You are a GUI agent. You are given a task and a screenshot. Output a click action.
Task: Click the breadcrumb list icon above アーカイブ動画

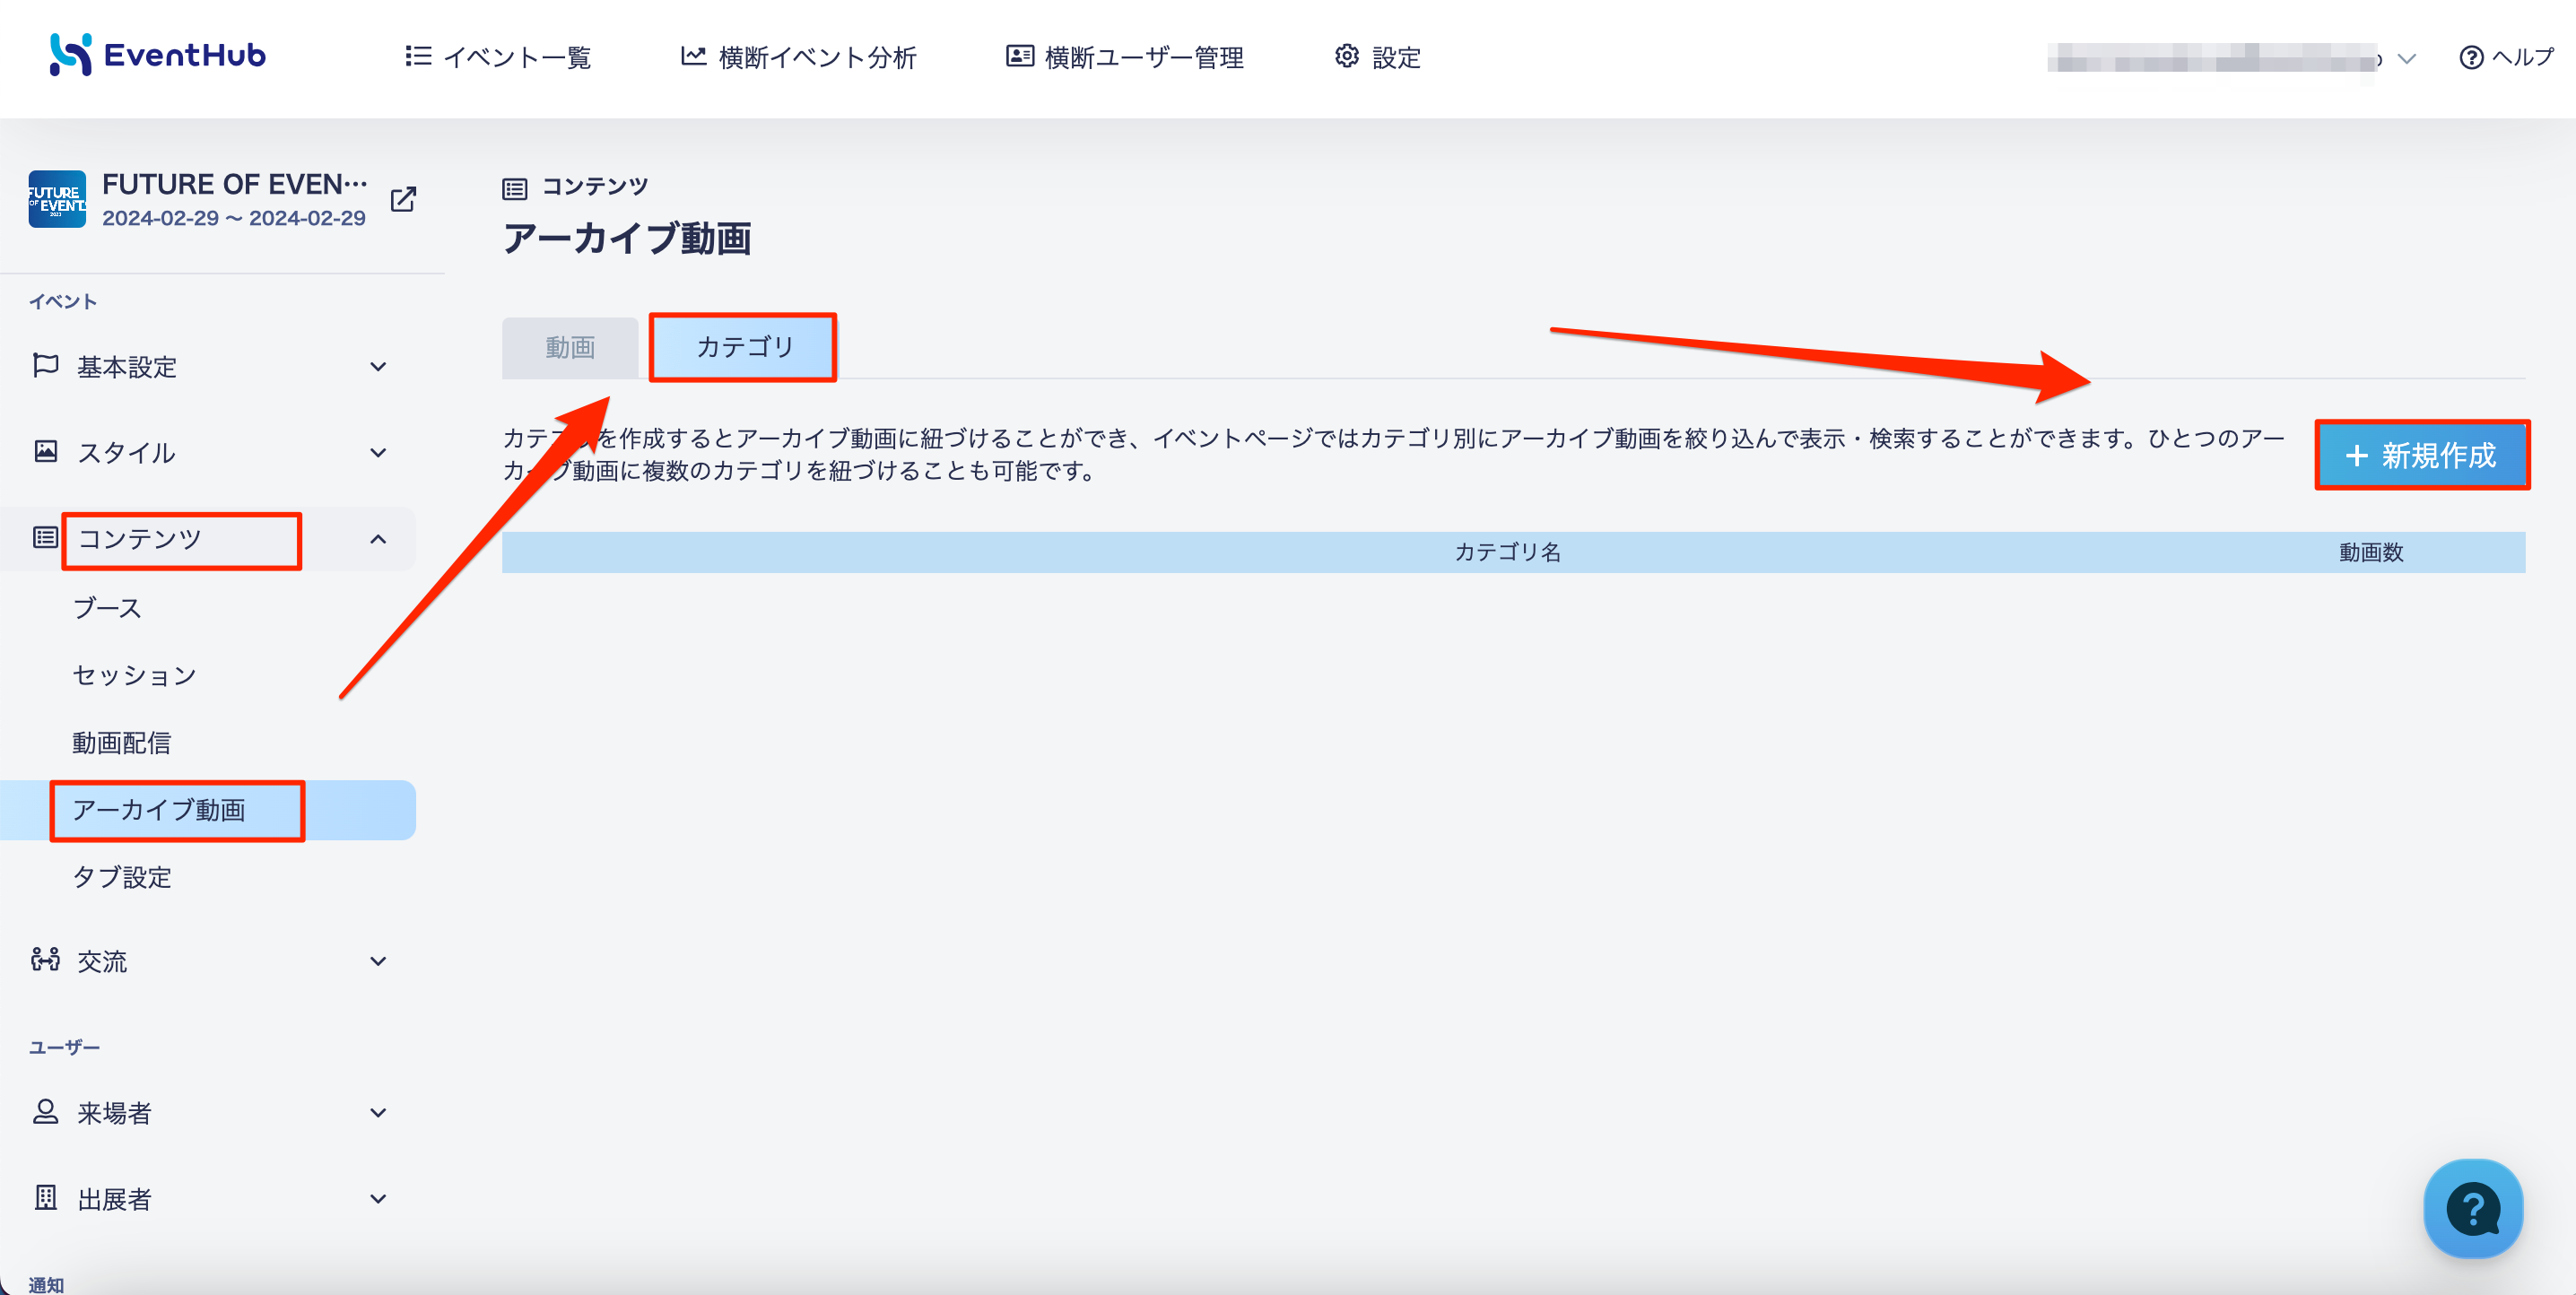coord(514,188)
